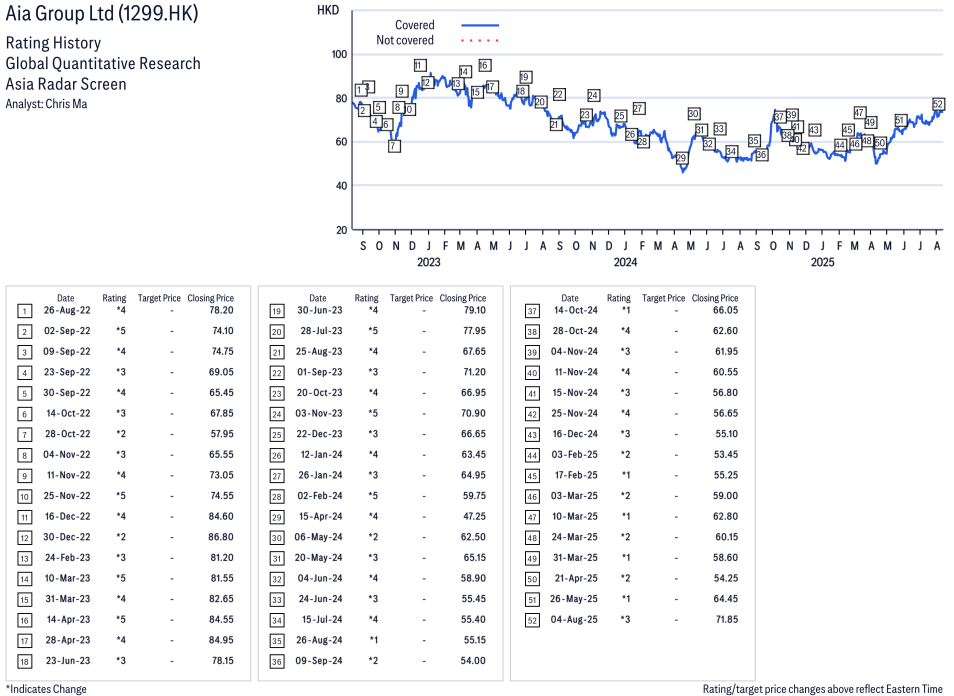Click the date 26-May-25
The width and height of the screenshot is (954, 696).
pyautogui.click(x=574, y=599)
